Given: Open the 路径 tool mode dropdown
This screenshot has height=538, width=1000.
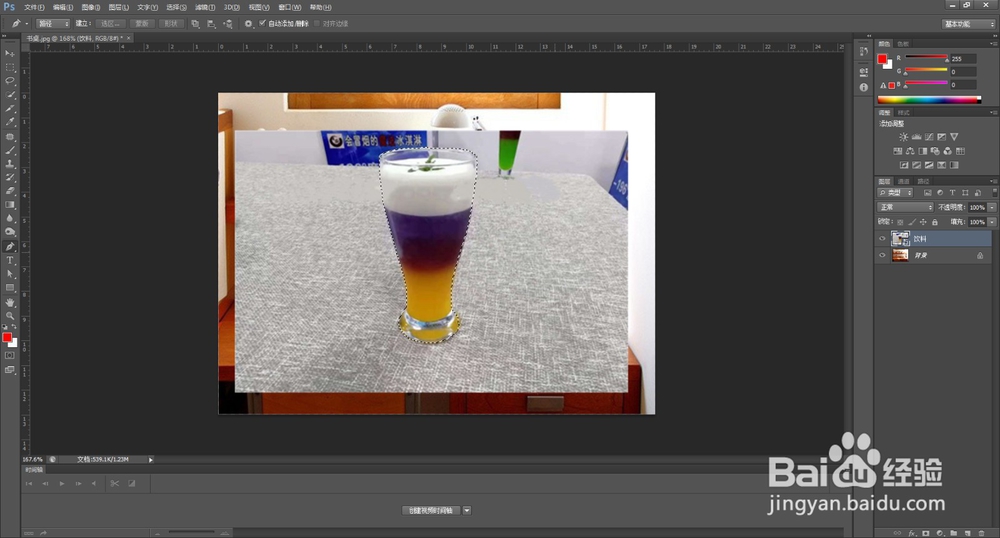Looking at the screenshot, I should 53,24.
